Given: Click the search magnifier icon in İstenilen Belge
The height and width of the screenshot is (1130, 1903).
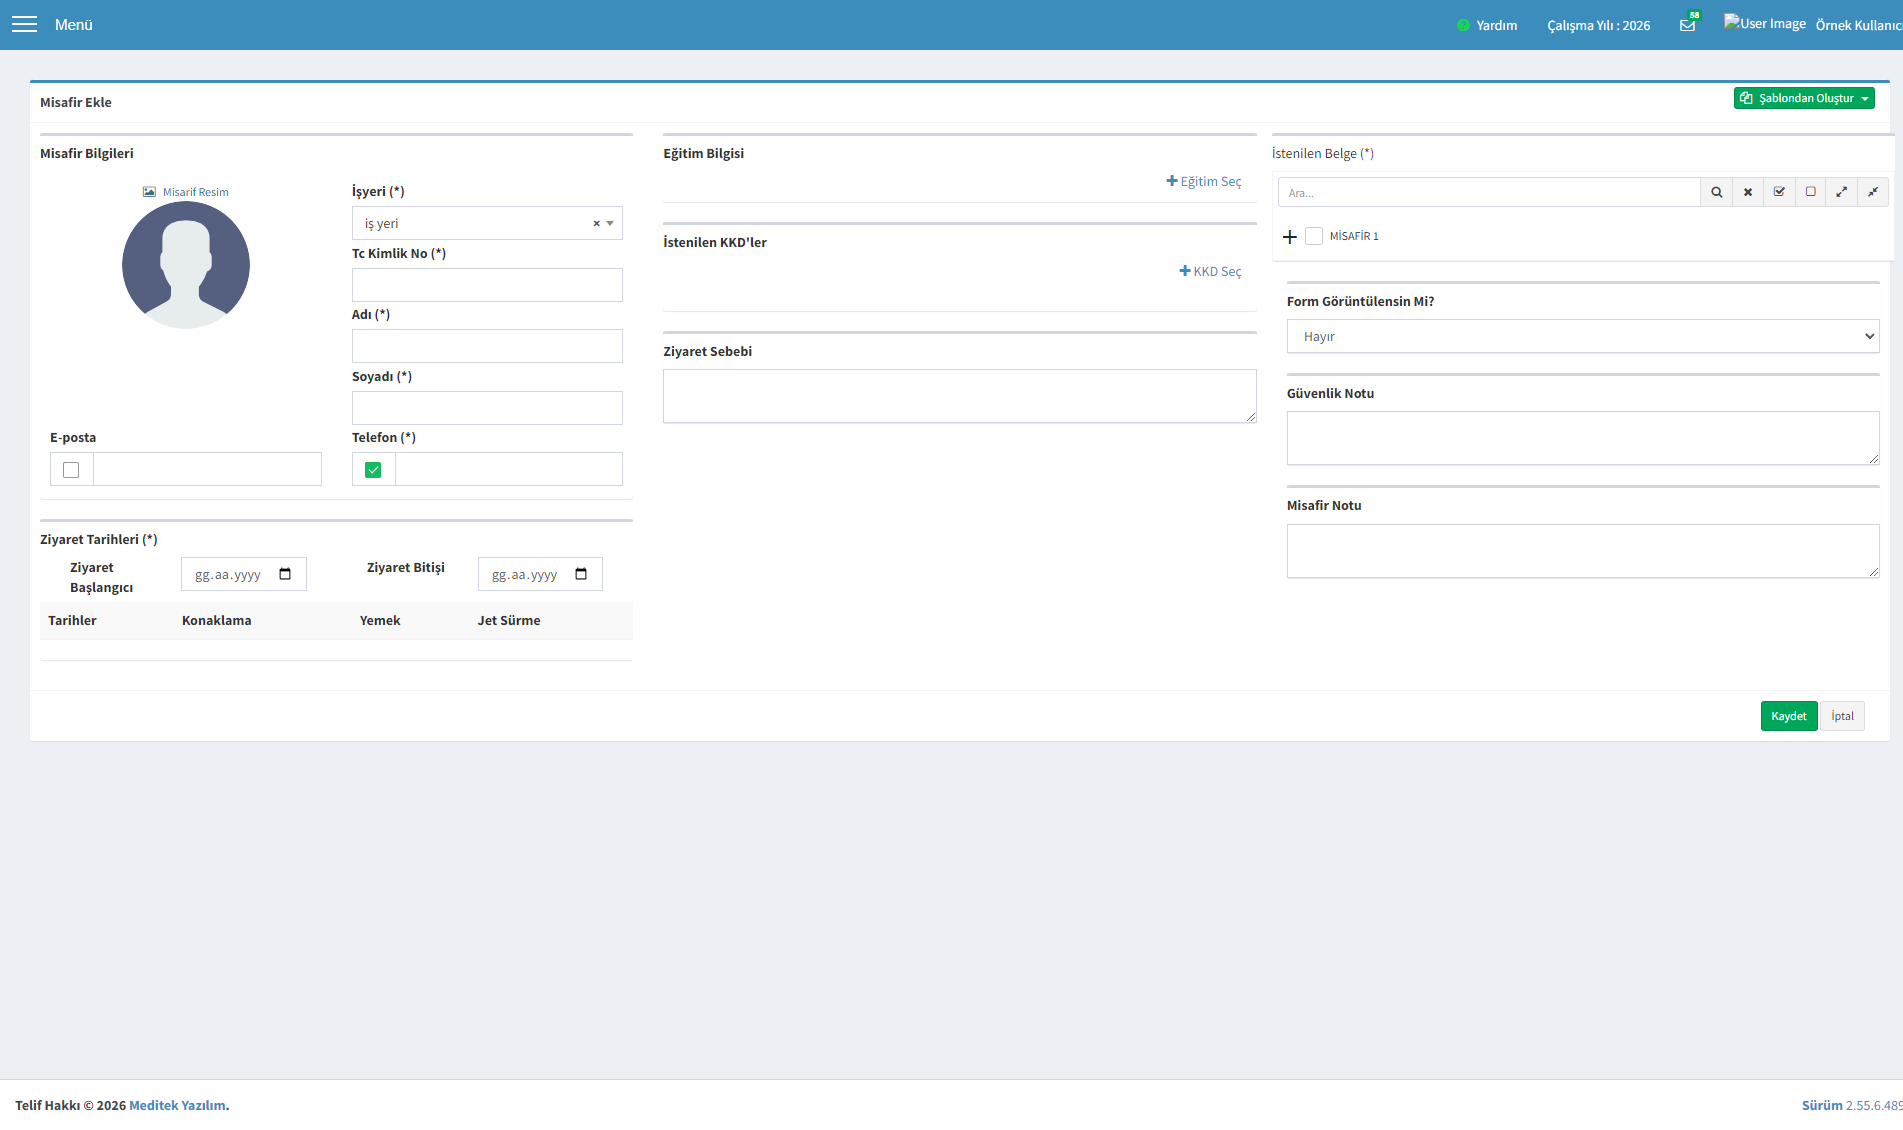Looking at the screenshot, I should pos(1716,192).
